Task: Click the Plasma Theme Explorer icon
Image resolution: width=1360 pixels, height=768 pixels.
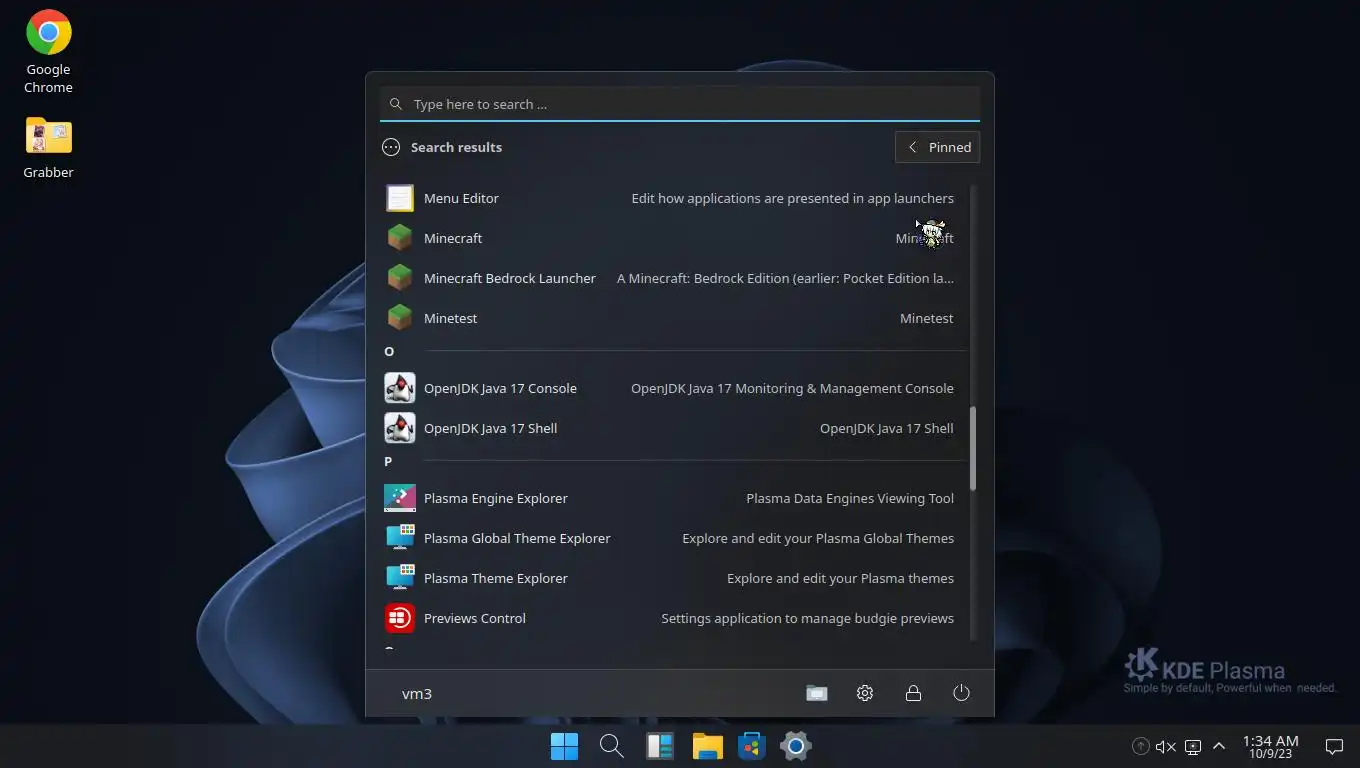Action: click(400, 578)
